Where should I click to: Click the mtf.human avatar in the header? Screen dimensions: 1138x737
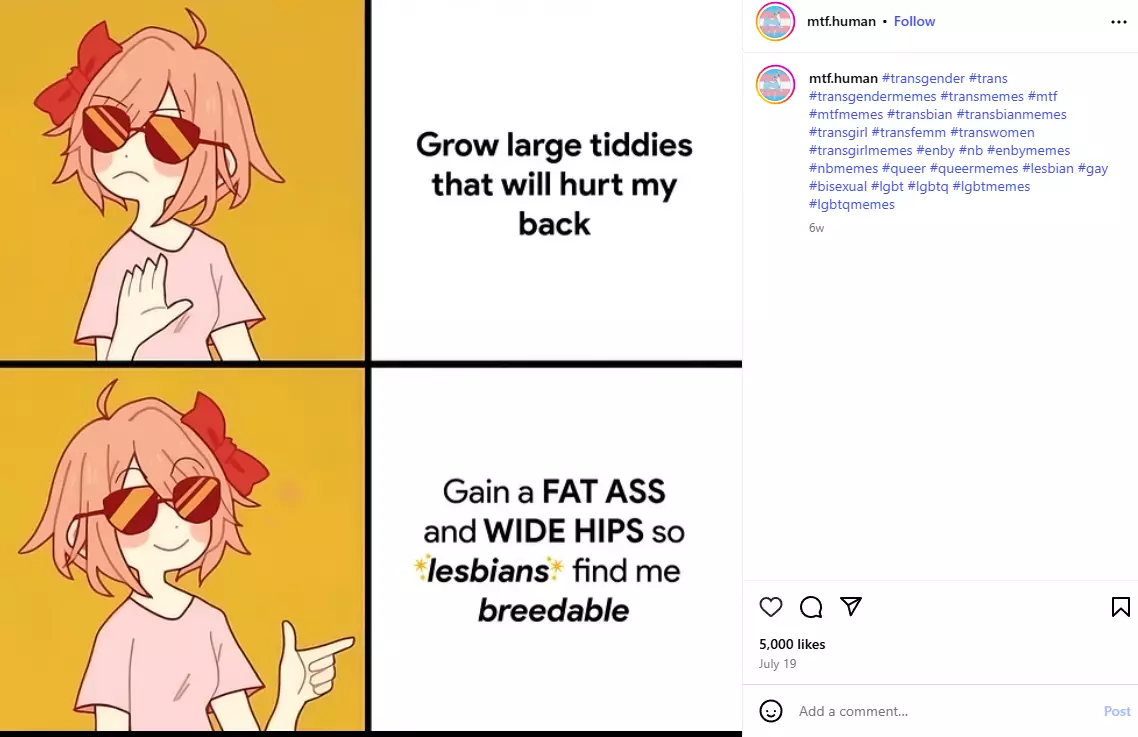[x=775, y=21]
